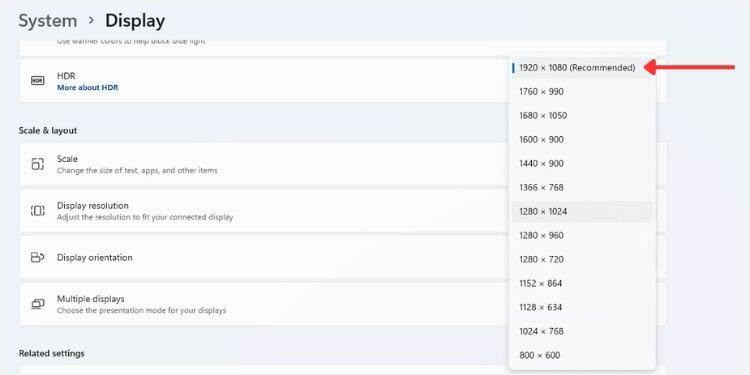This screenshot has height=375, width=750.
Task: Pick 1680 × 1050 from resolution list
Action: click(x=582, y=116)
